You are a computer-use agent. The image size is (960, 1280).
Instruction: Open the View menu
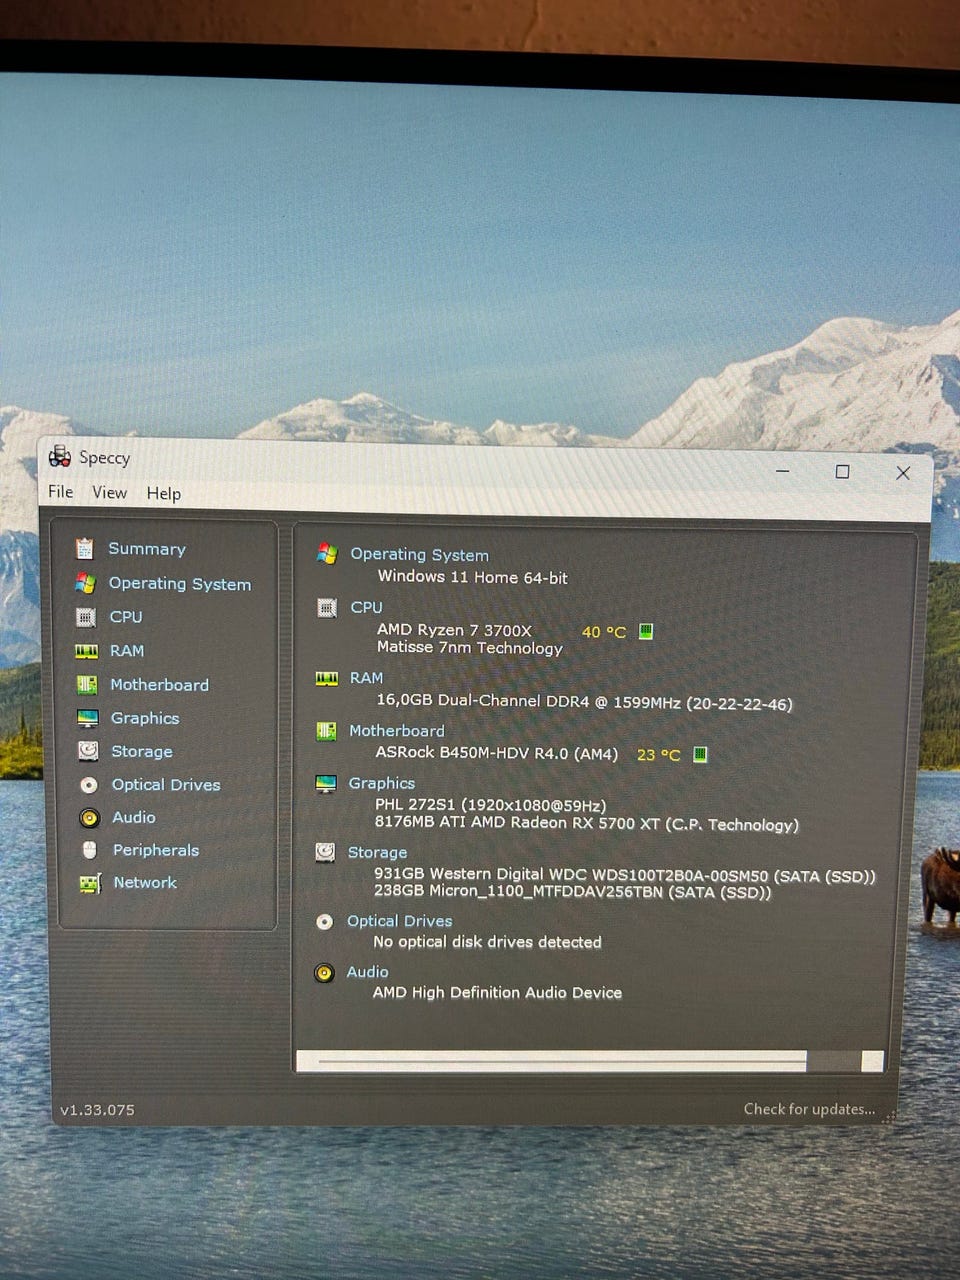point(109,492)
